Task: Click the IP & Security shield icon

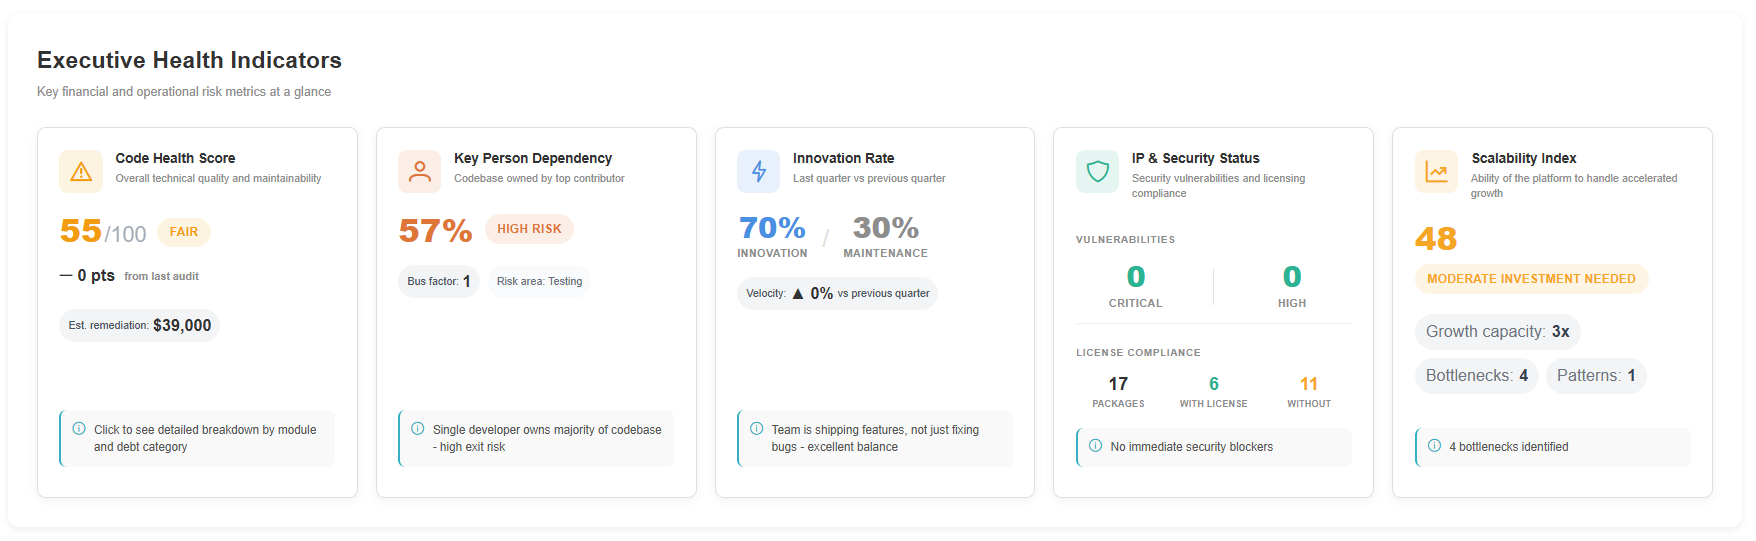Action: pos(1097,172)
